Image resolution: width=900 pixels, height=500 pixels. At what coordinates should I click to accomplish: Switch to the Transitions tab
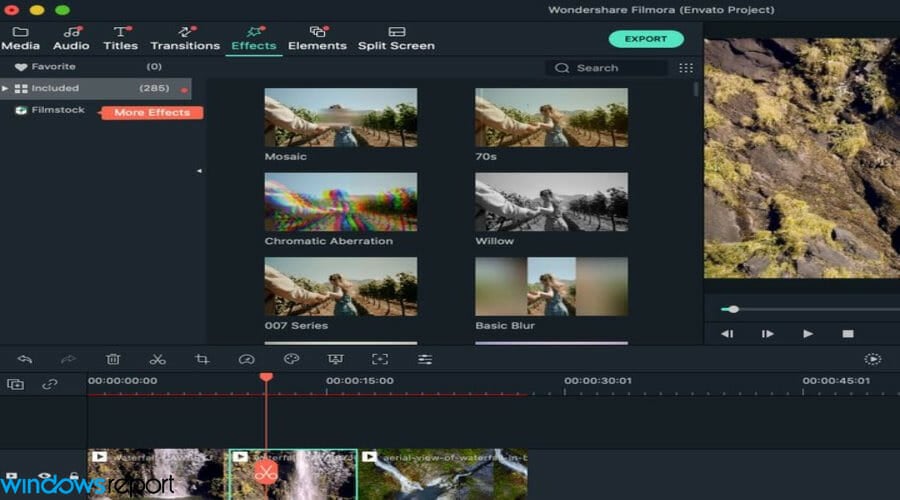(x=185, y=38)
